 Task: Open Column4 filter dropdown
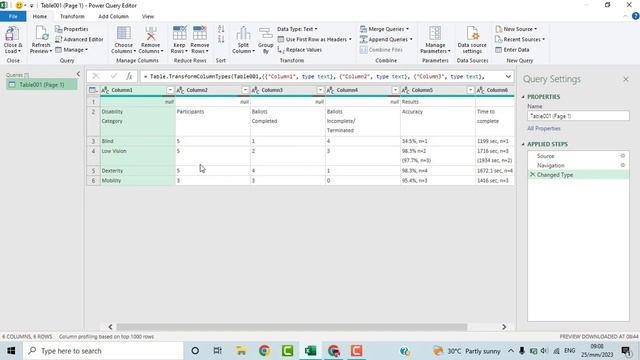[x=396, y=90]
